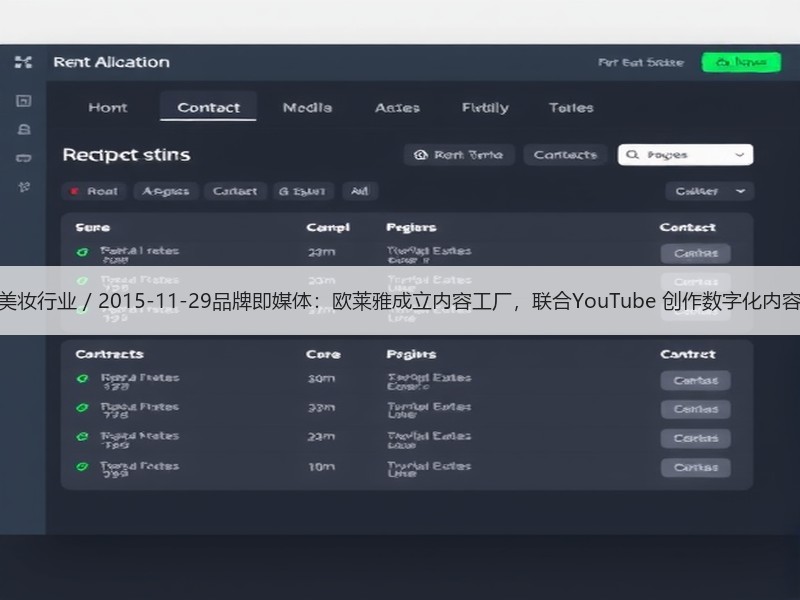Select the lock-shaped sidebar icon

[x=24, y=130]
